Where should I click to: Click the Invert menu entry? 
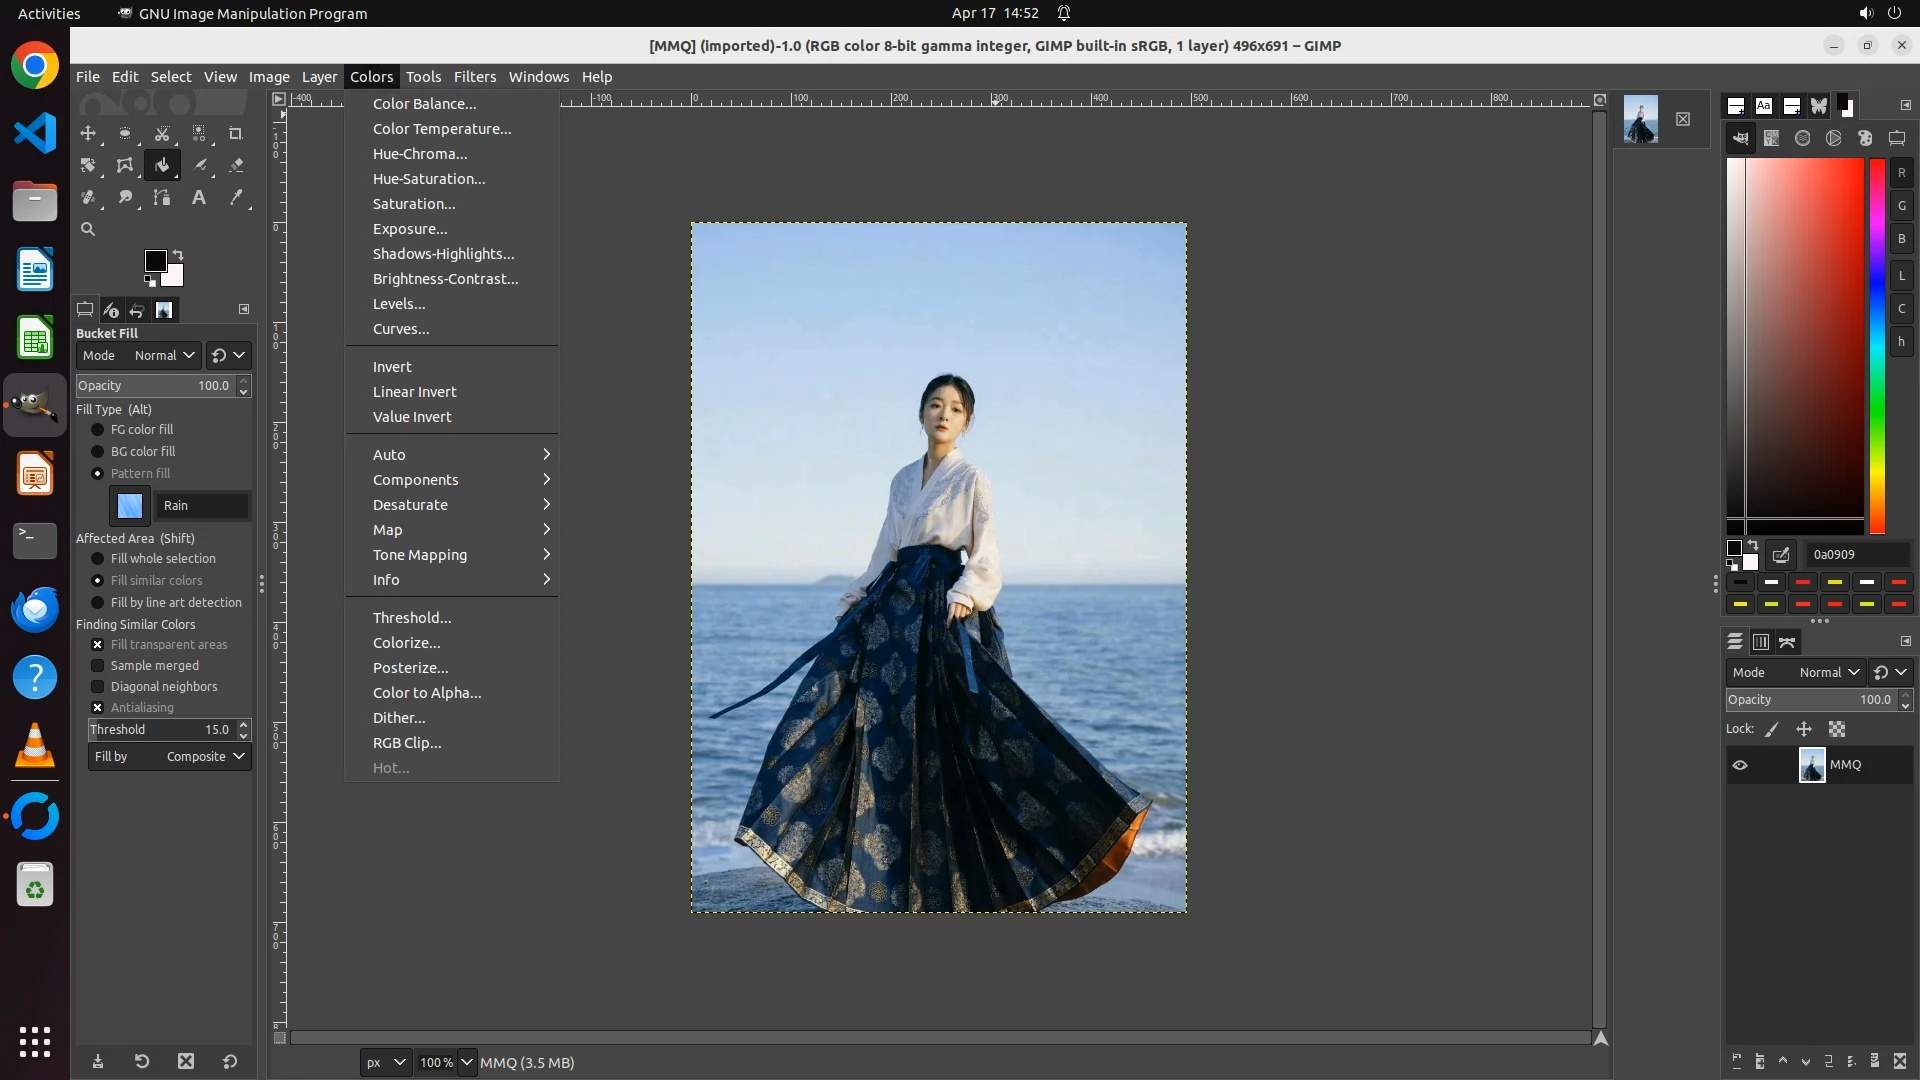[x=392, y=367]
